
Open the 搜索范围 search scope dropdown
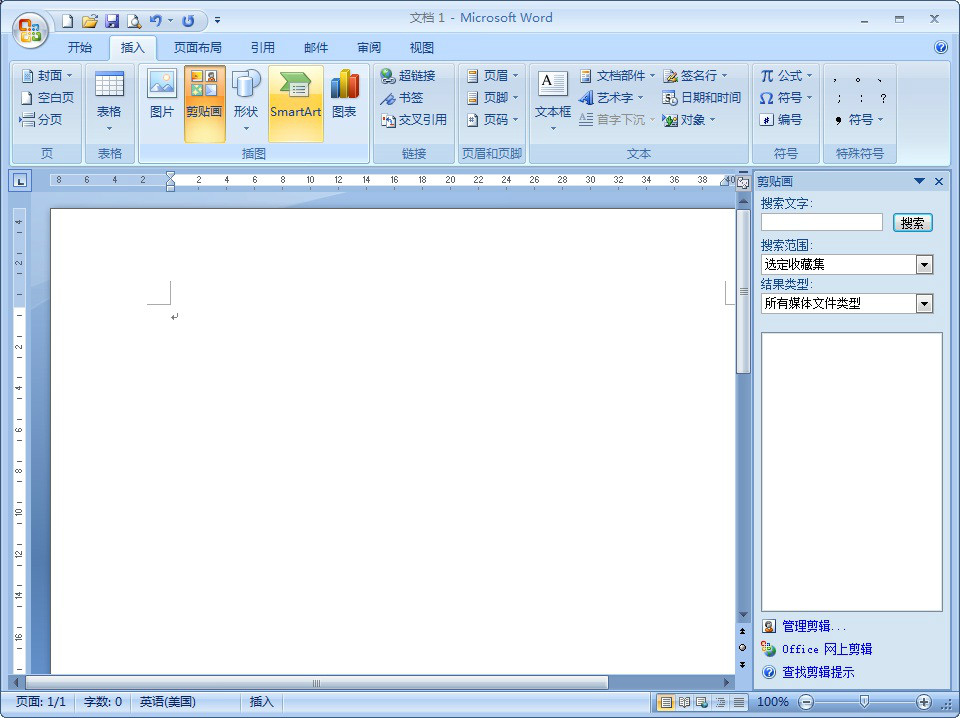925,263
